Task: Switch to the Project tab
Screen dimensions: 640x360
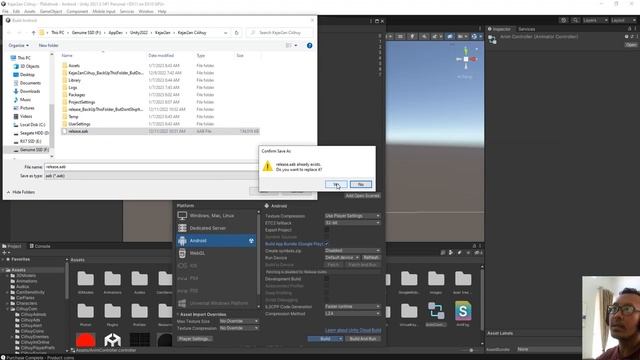Action: (x=12, y=246)
